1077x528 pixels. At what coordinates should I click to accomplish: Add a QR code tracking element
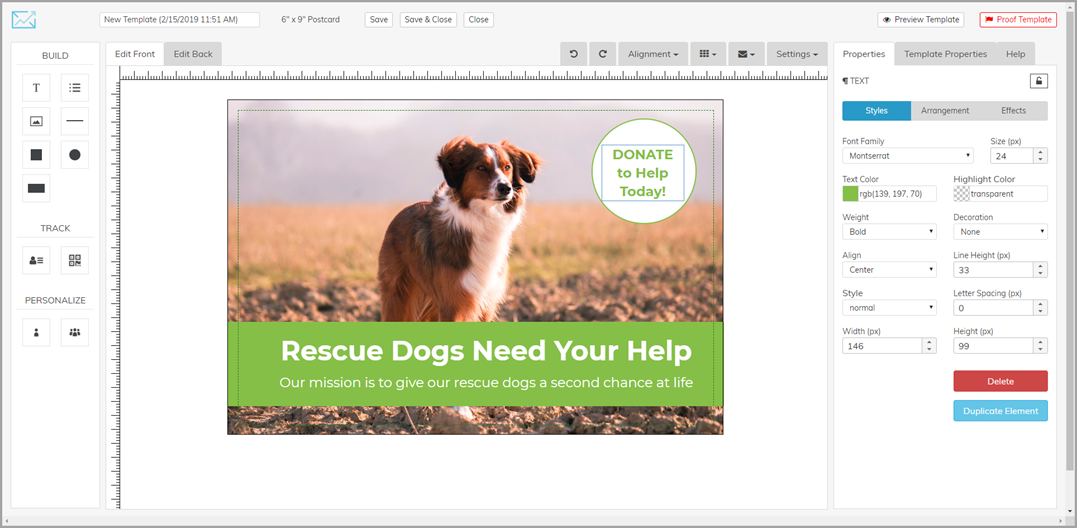(x=75, y=260)
